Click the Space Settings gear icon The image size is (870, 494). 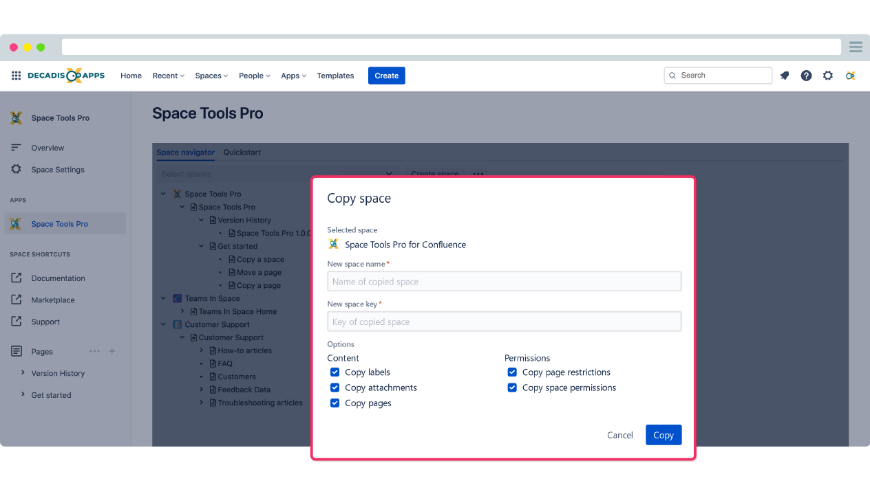(x=16, y=169)
